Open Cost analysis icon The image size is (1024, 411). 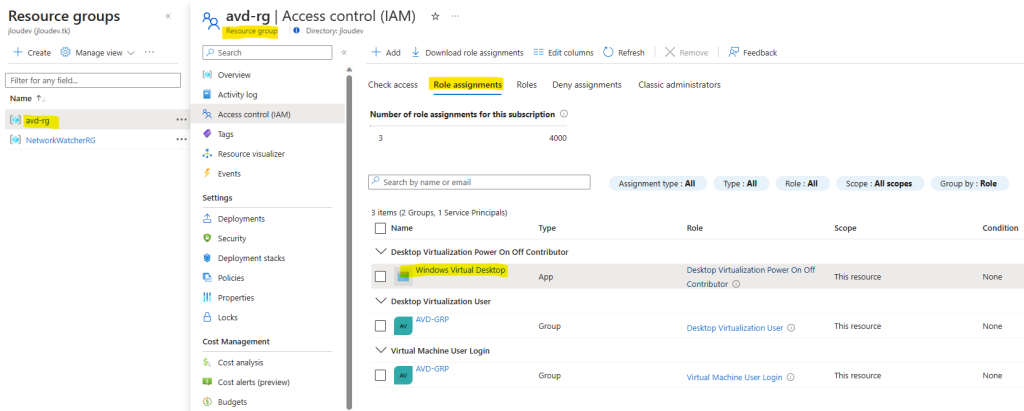[x=207, y=363]
